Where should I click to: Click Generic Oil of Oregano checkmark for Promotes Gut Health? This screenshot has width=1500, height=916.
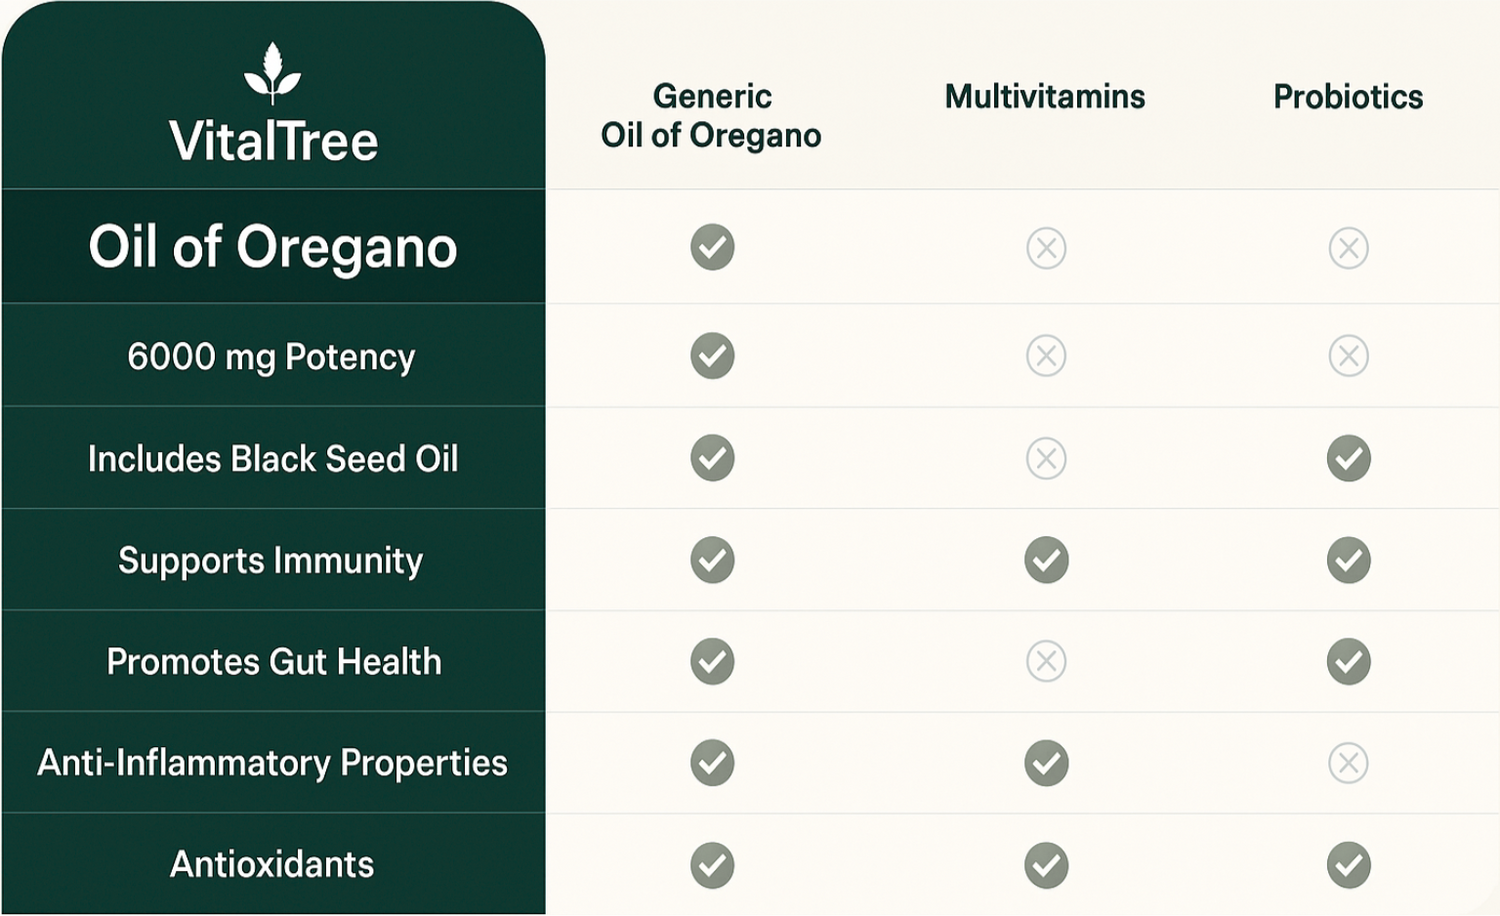(x=712, y=661)
